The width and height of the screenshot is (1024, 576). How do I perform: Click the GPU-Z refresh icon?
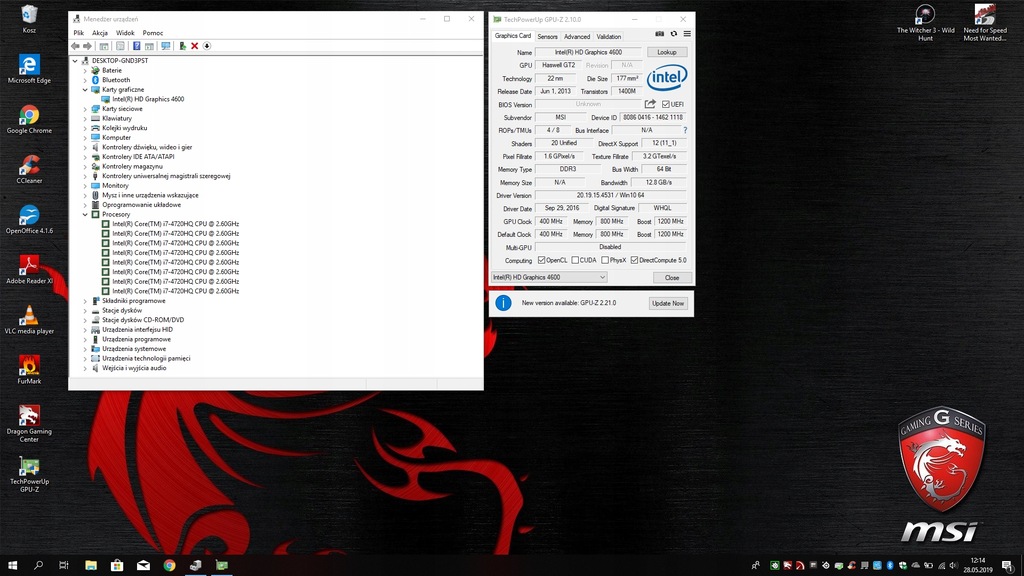[674, 34]
